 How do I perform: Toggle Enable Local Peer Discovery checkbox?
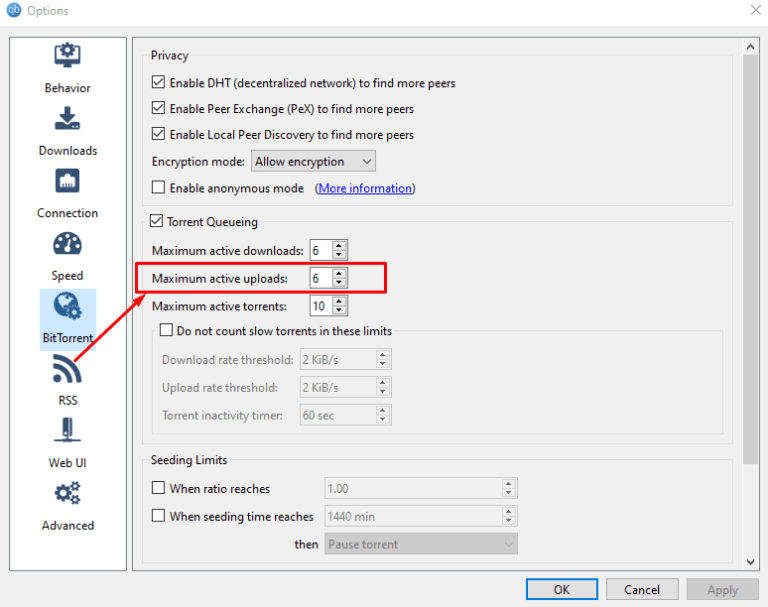tap(158, 134)
